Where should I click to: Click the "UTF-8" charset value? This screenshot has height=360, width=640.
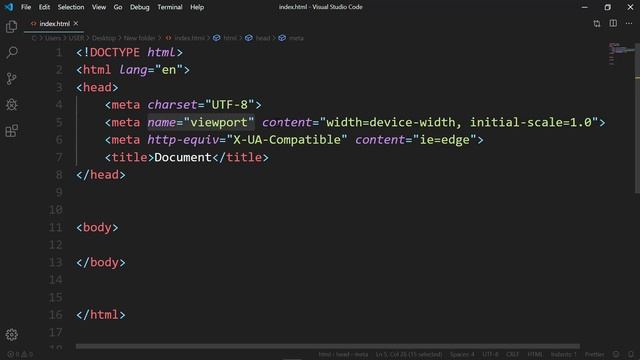click(x=229, y=105)
